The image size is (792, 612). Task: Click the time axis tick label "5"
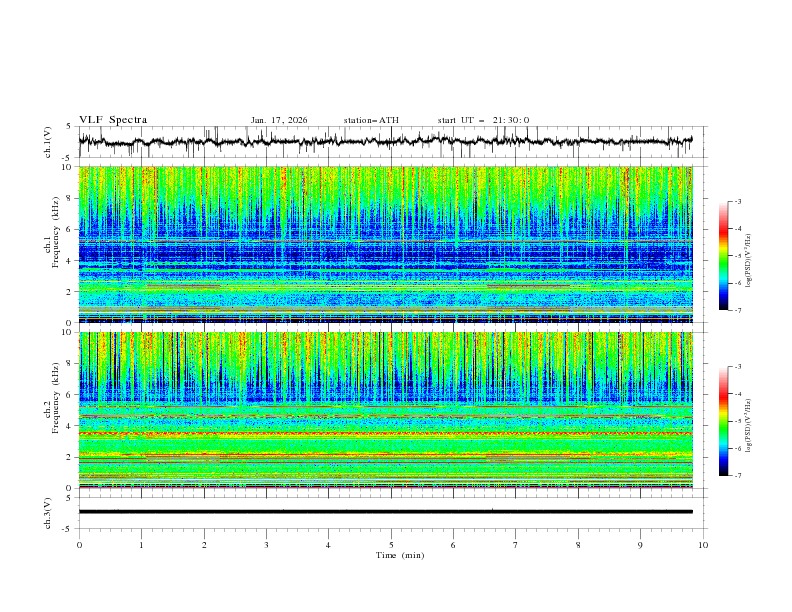click(391, 545)
